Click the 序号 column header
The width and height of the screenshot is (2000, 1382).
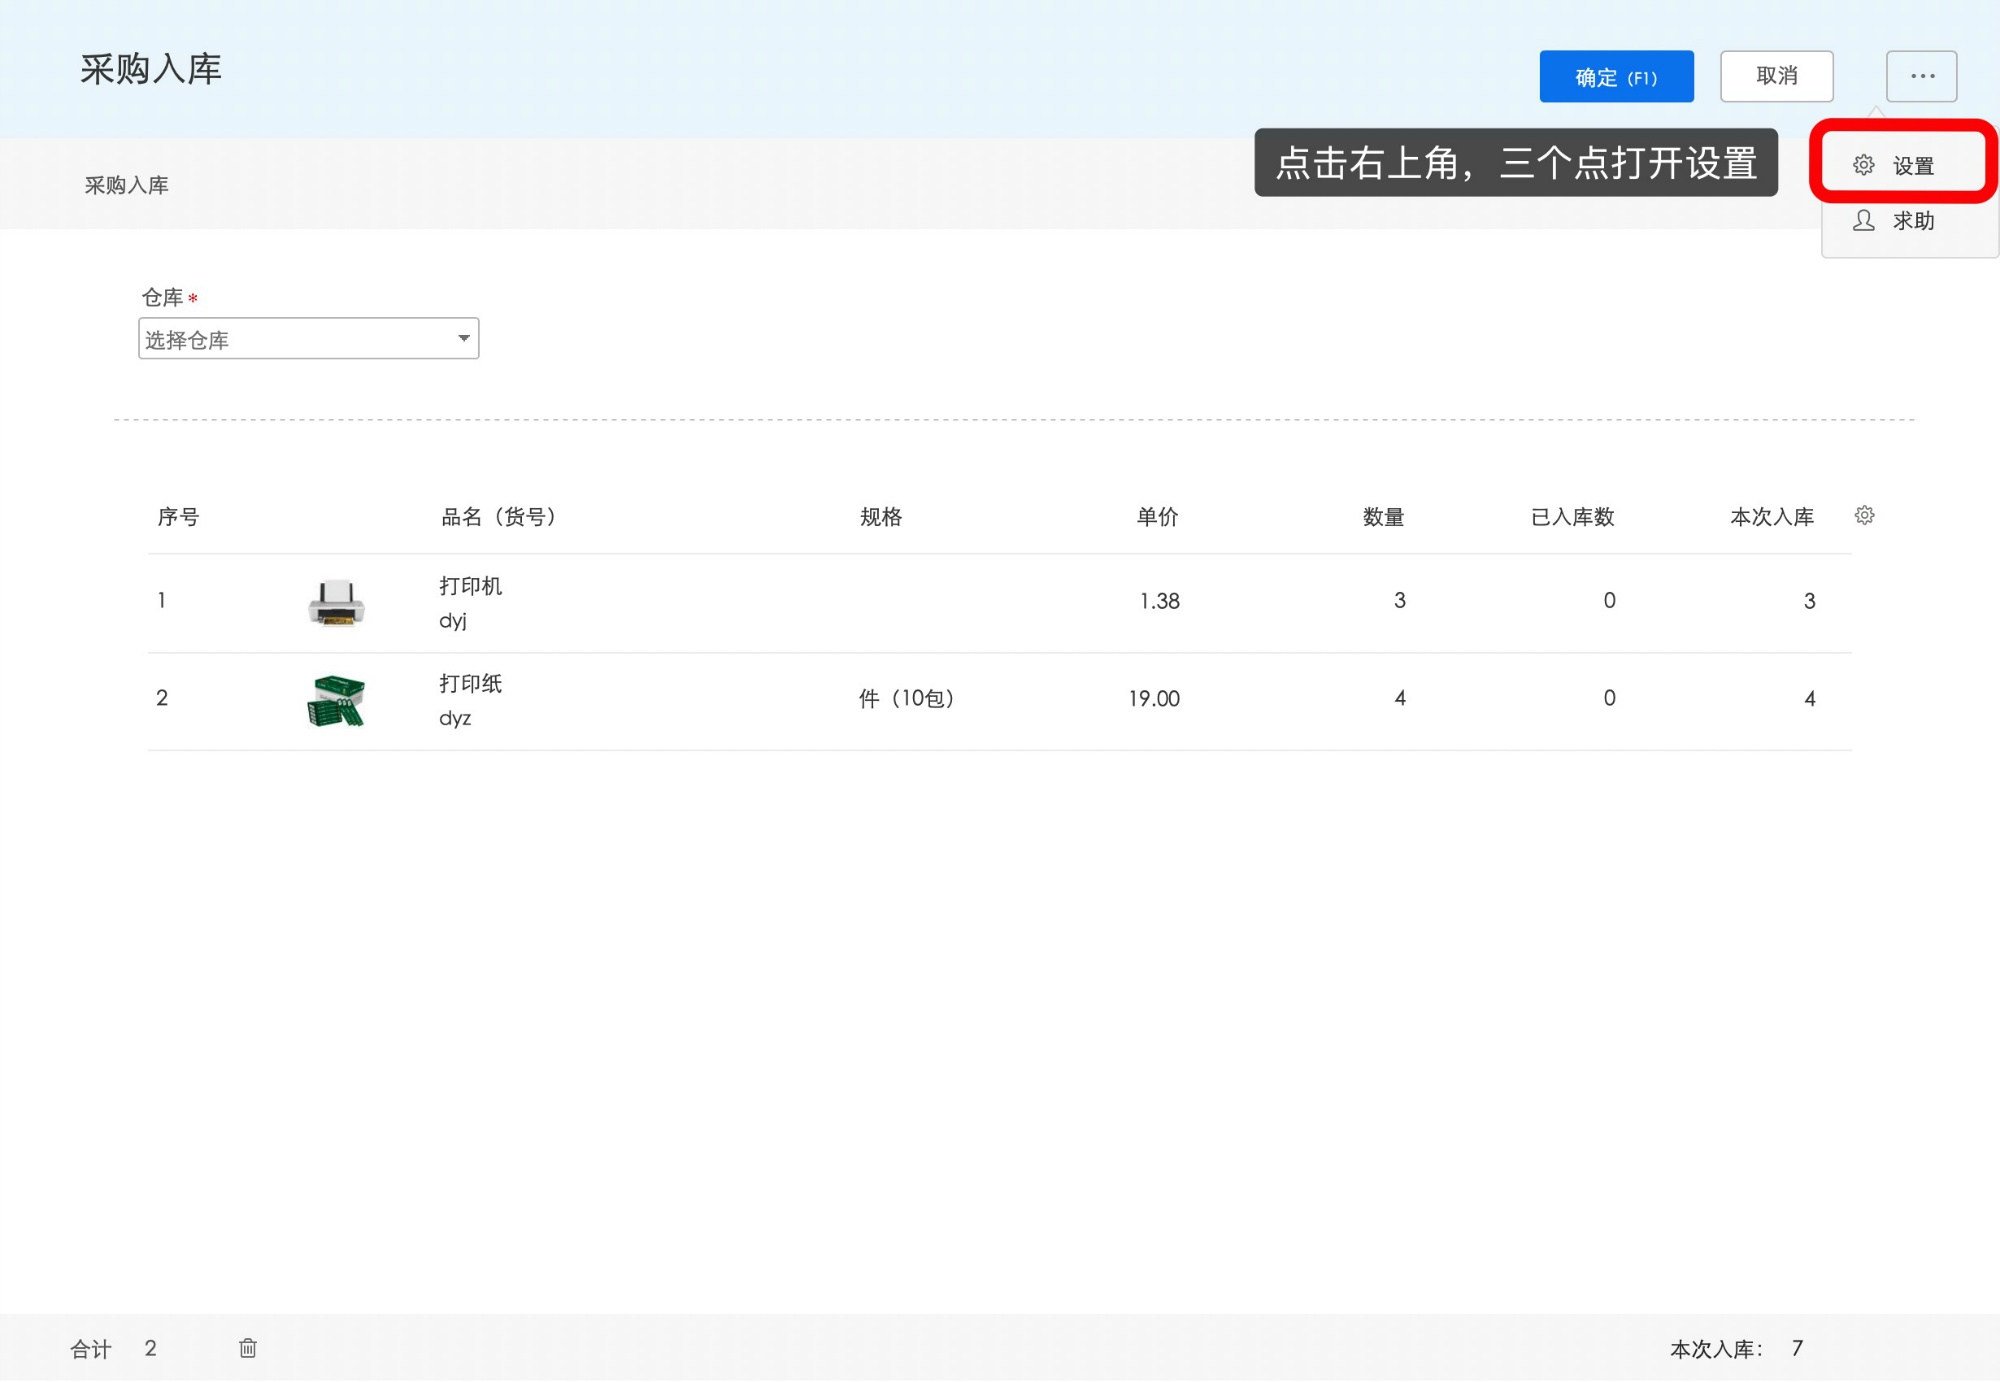click(x=178, y=517)
